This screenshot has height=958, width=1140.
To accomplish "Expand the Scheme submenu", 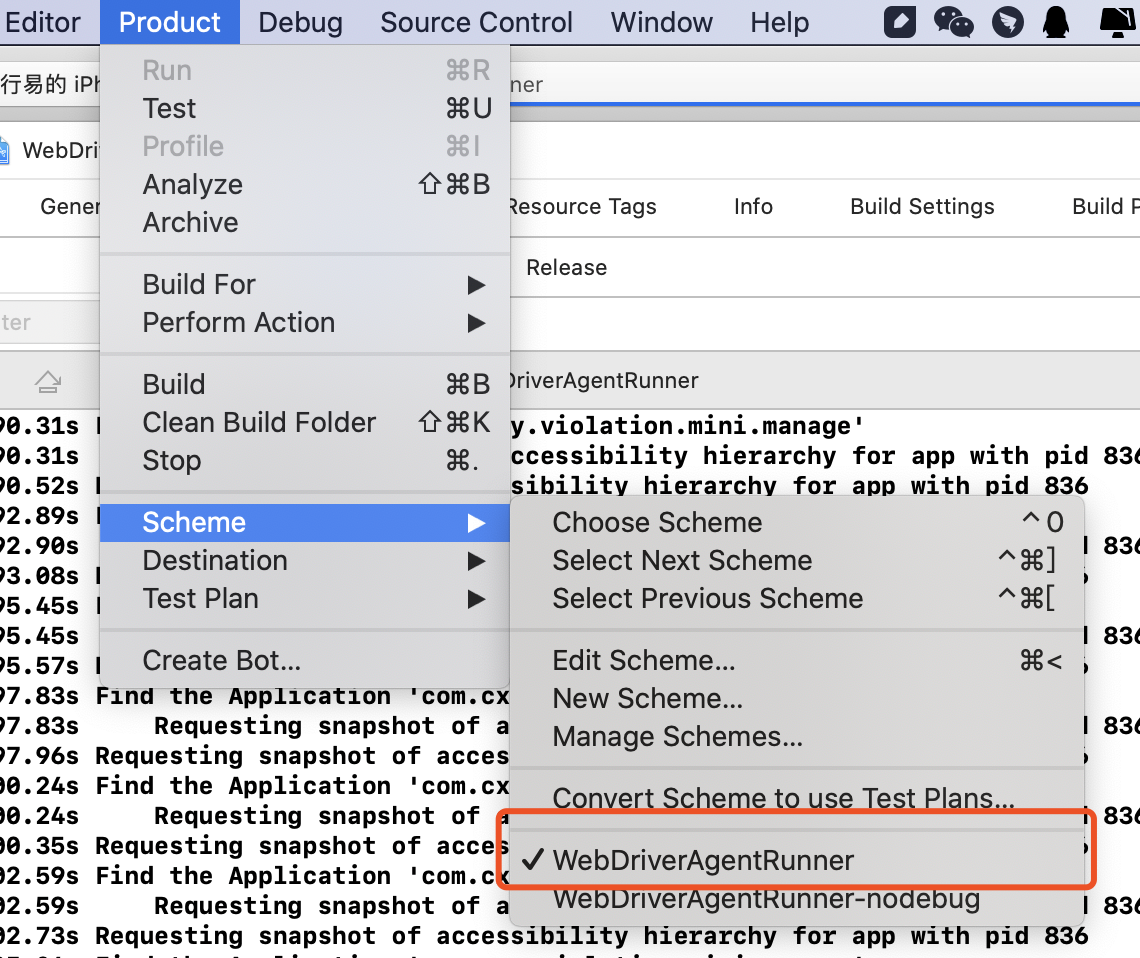I will [x=305, y=523].
